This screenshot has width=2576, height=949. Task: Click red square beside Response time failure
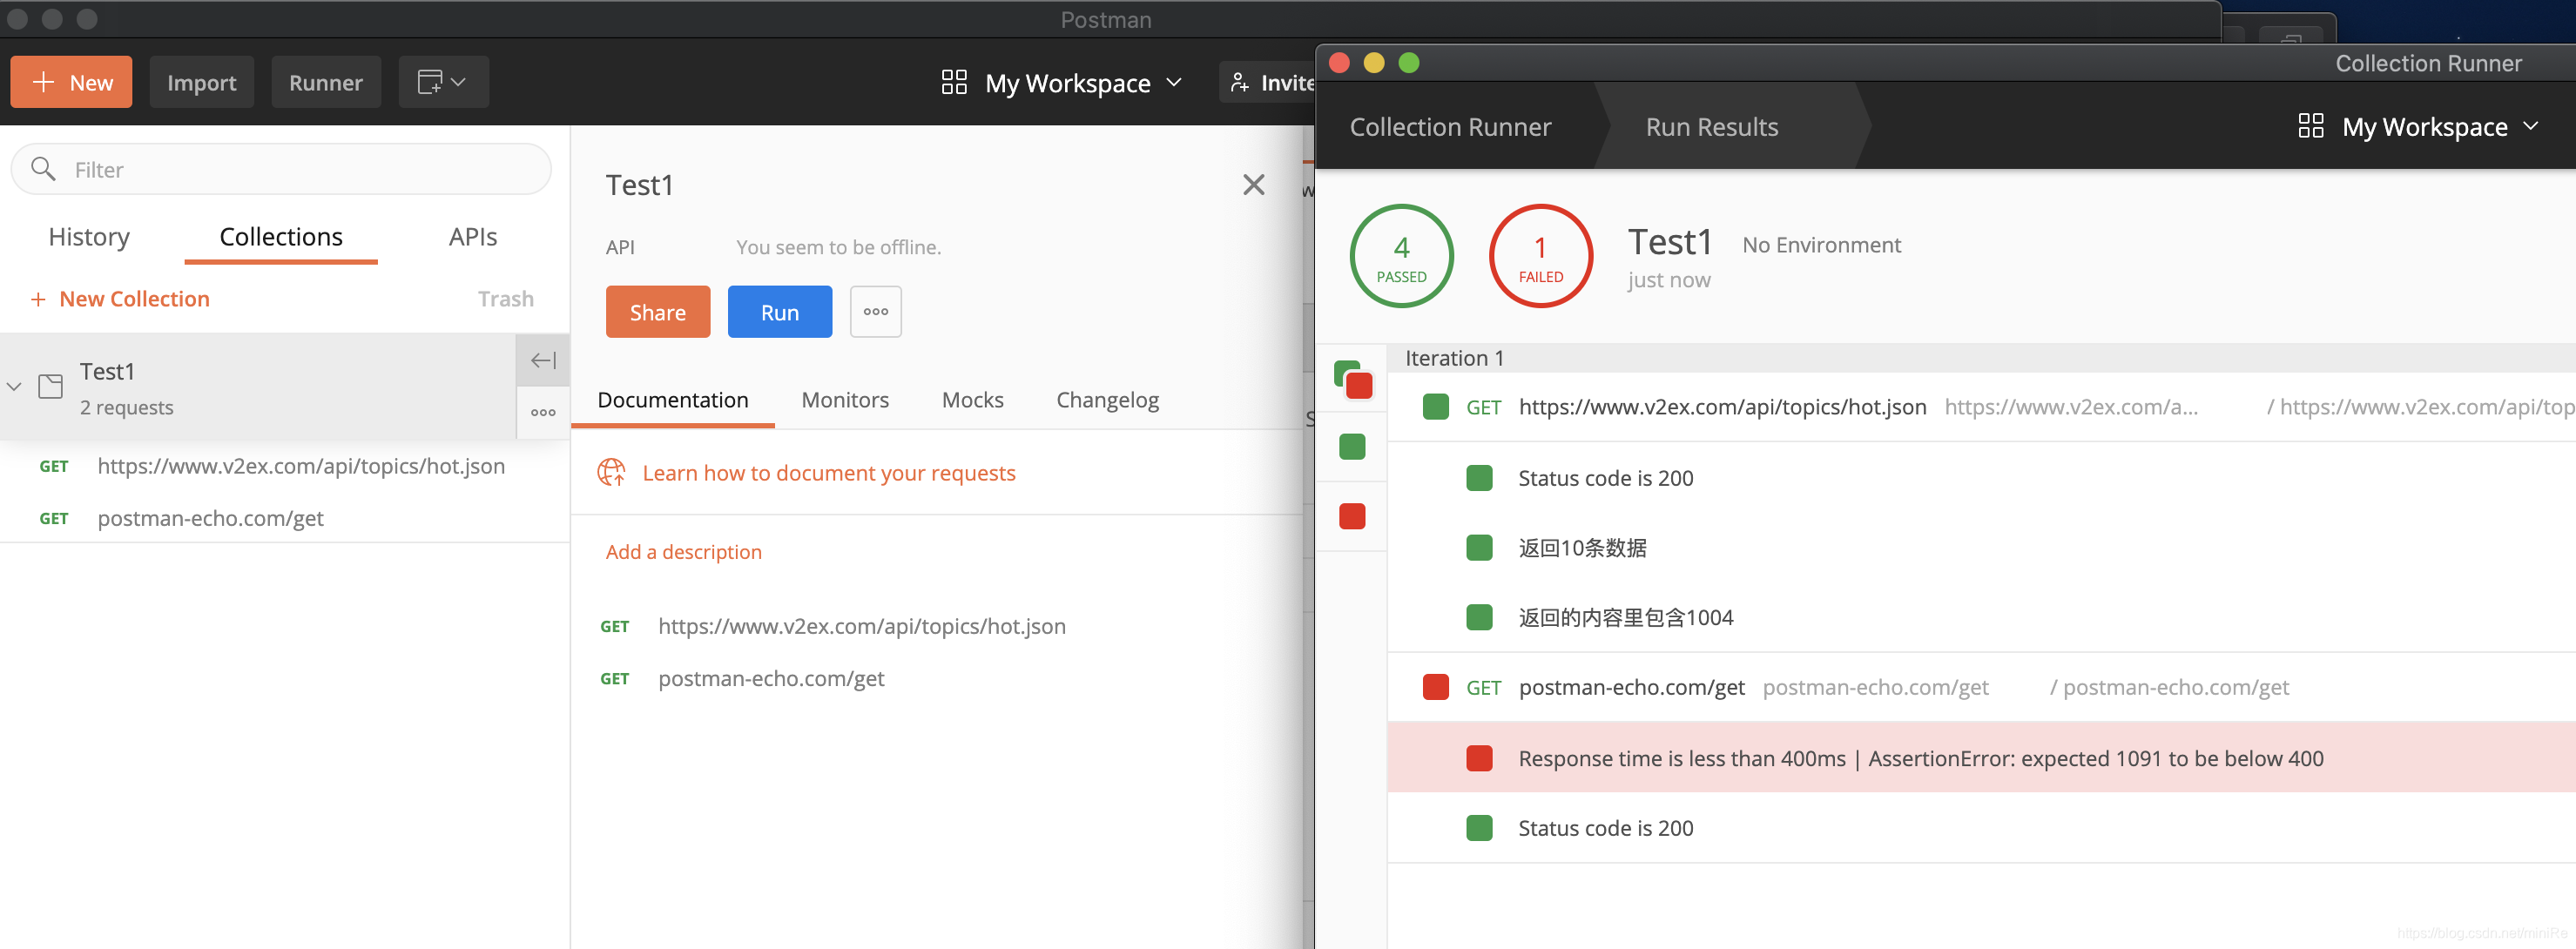click(x=1479, y=758)
